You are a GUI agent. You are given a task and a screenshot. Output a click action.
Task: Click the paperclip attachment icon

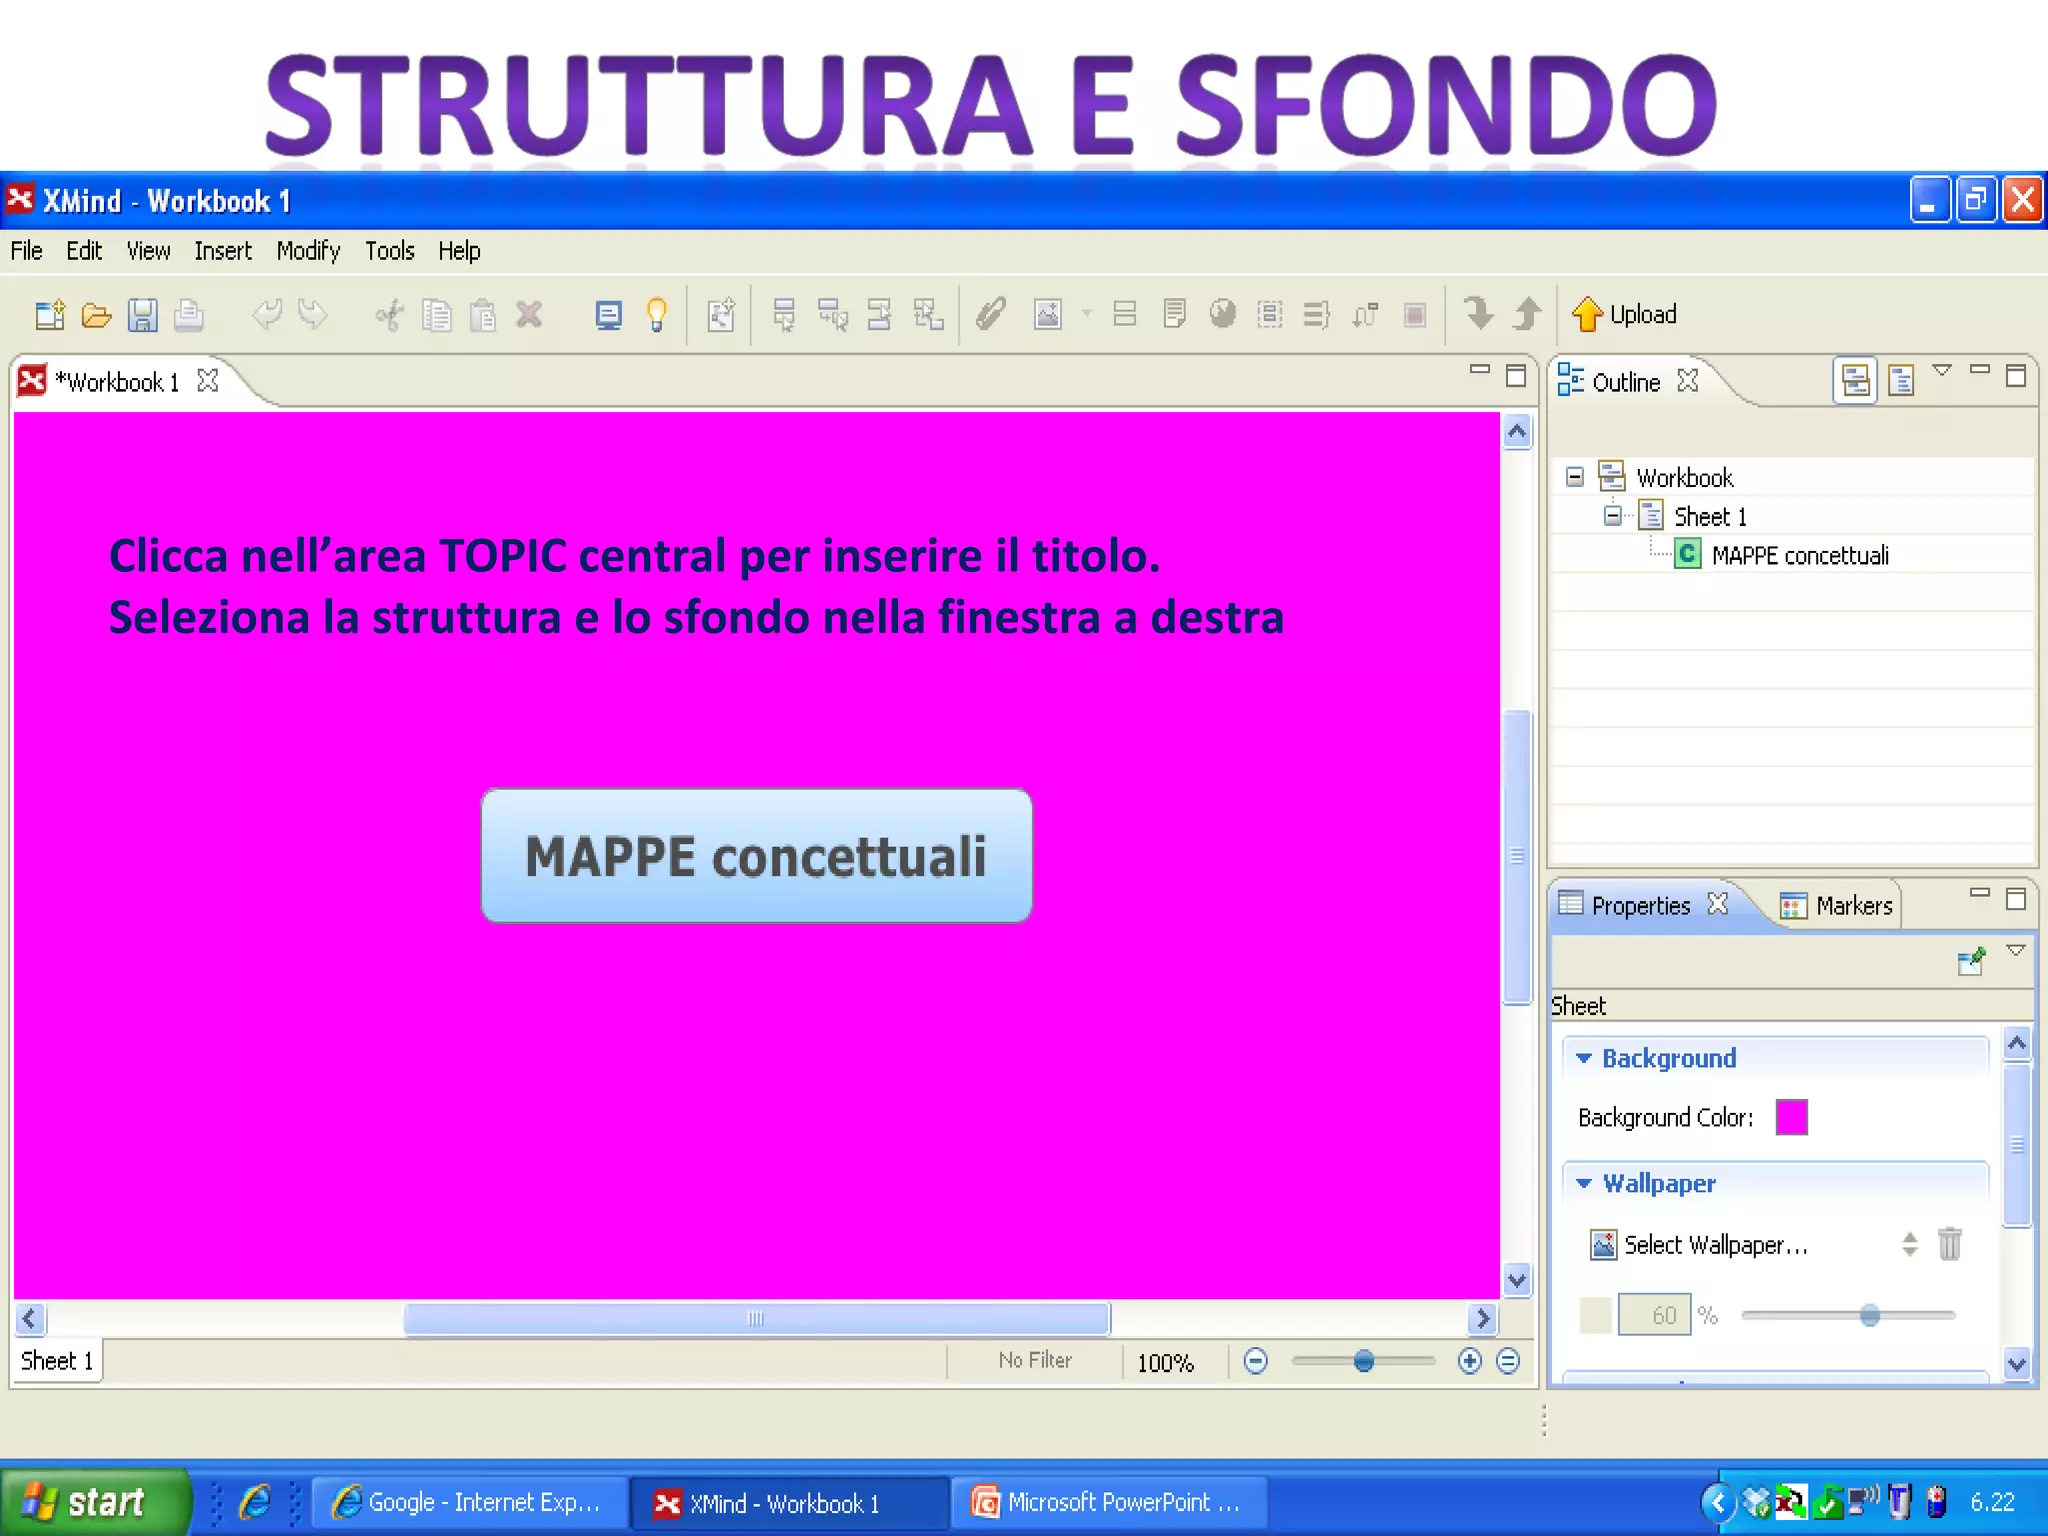990,315
